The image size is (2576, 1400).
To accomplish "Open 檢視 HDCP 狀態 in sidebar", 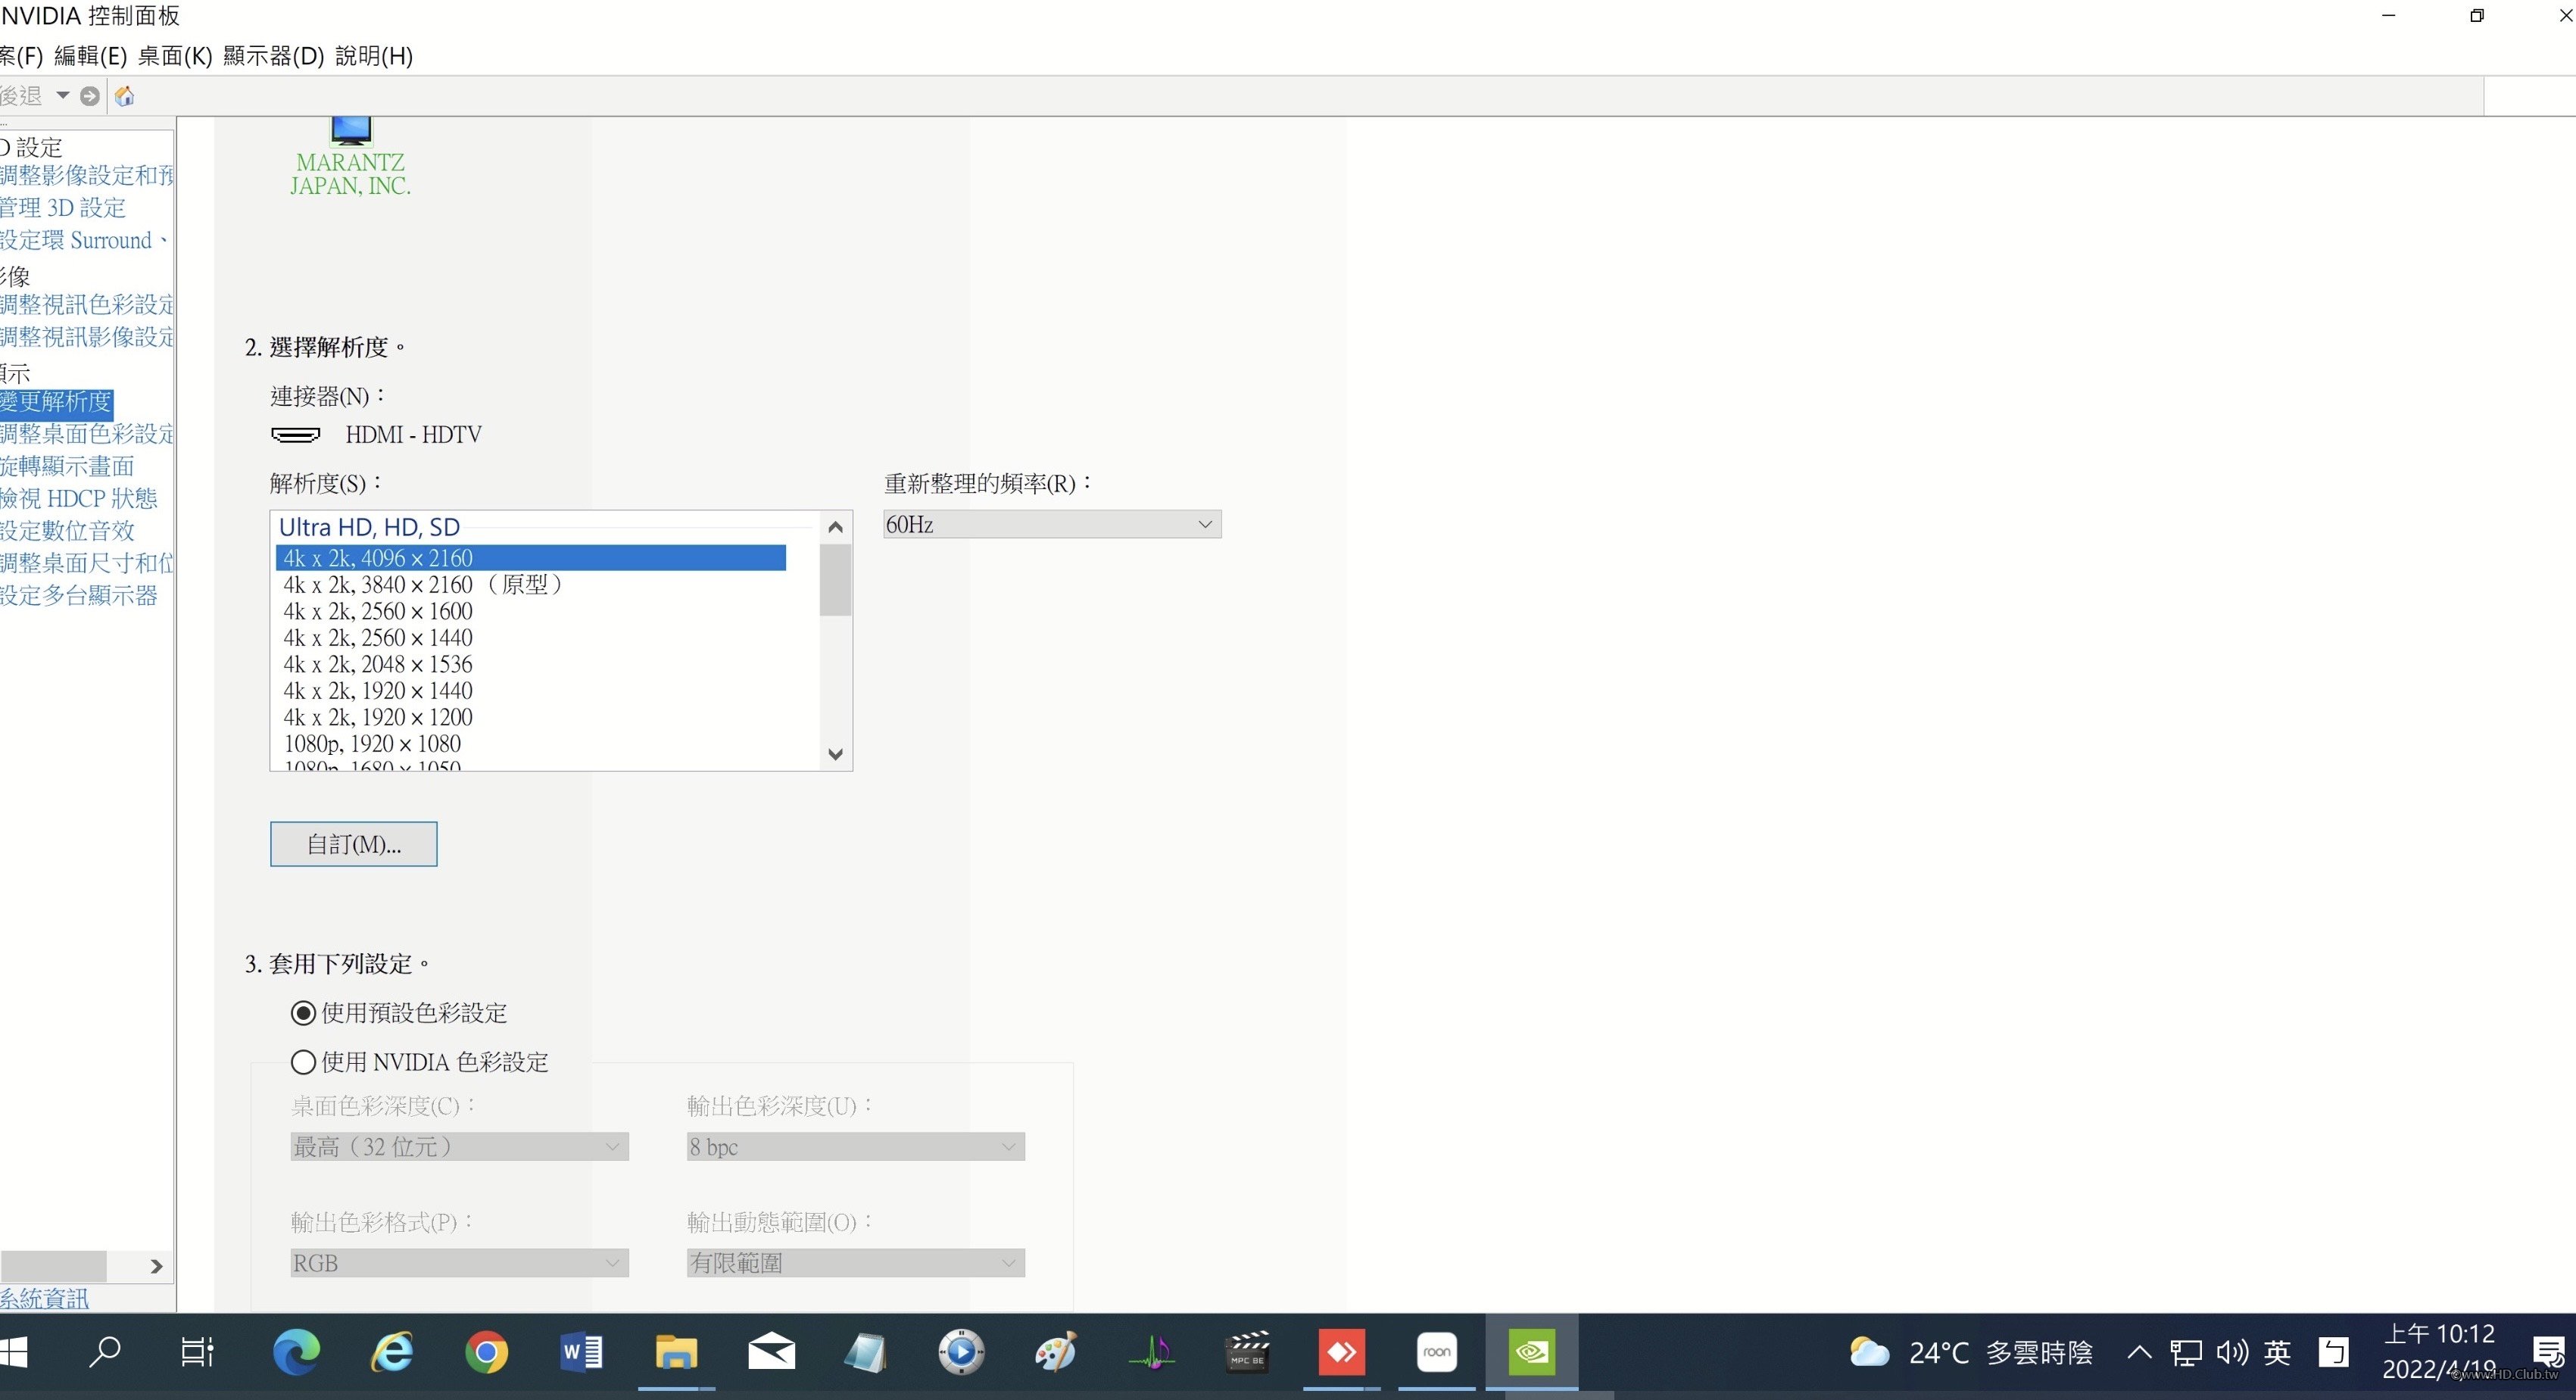I will [79, 498].
